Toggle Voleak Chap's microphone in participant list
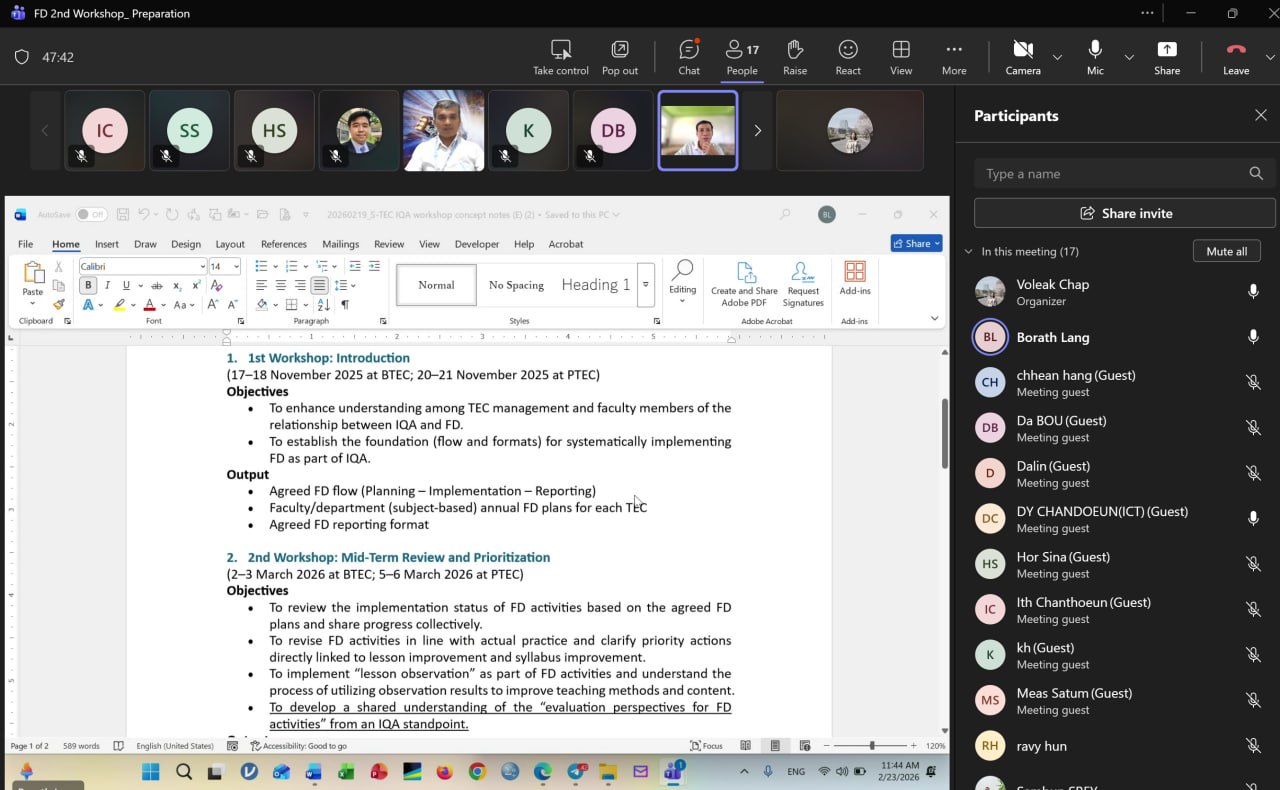 [1253, 292]
